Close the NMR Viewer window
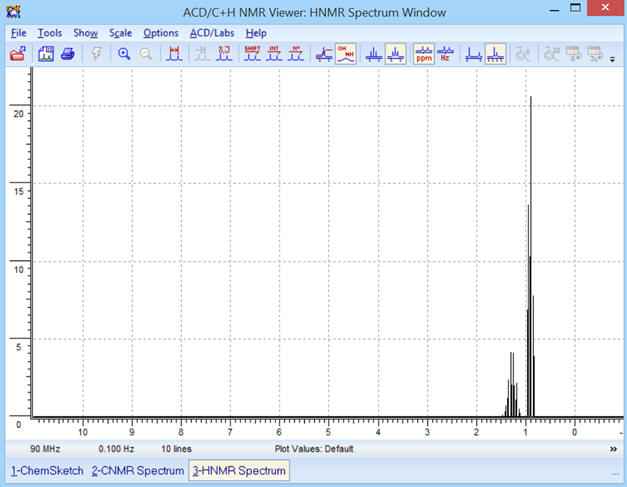The width and height of the screenshot is (627, 487). coord(605,8)
